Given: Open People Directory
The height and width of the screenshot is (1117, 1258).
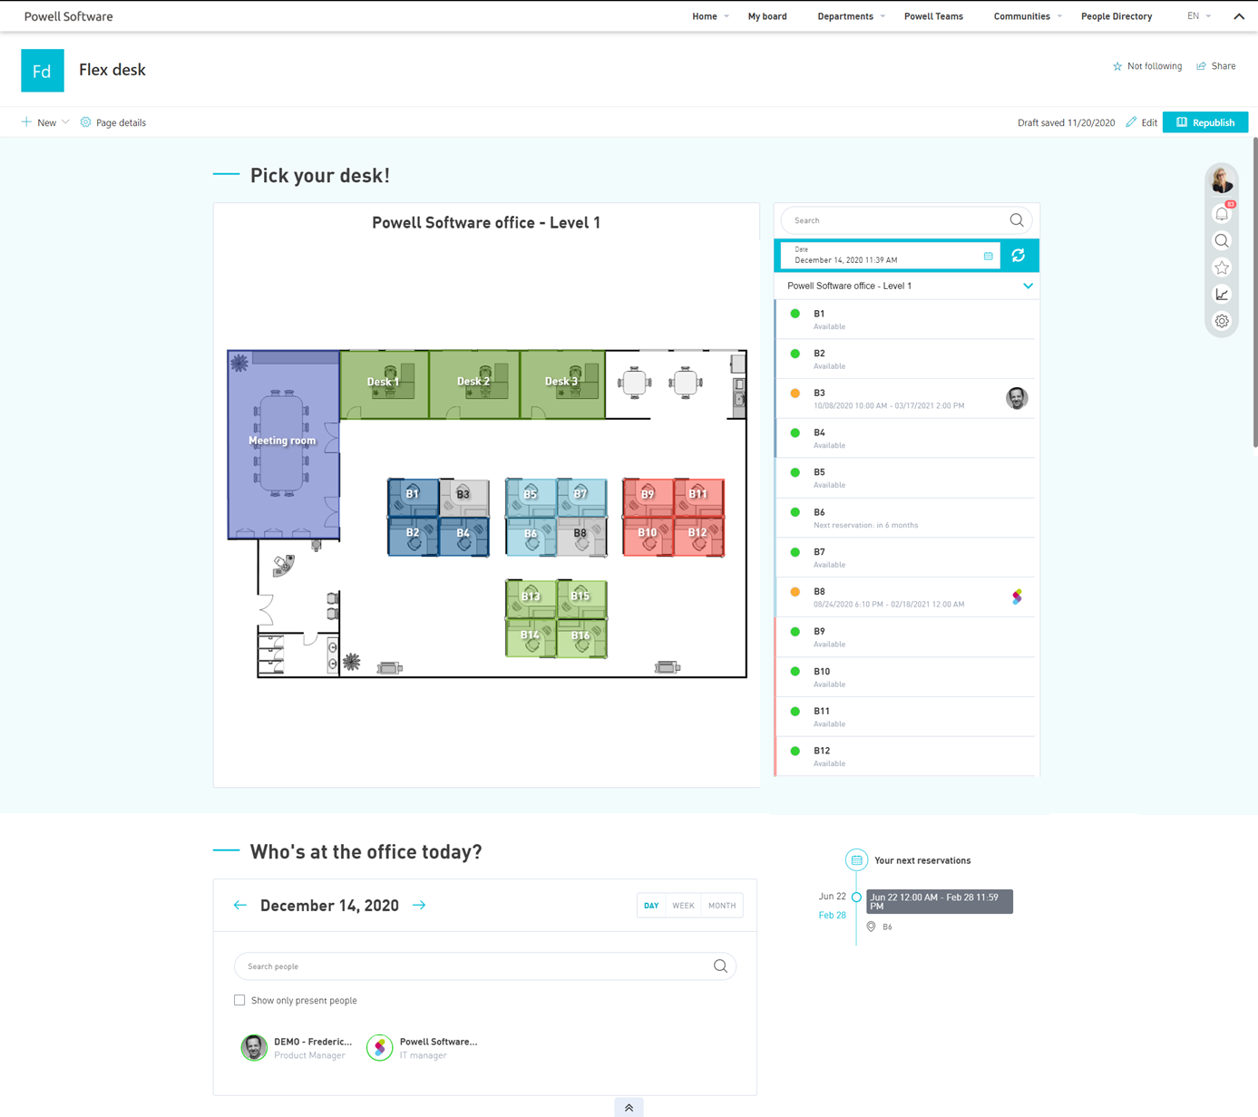Looking at the screenshot, I should coord(1116,16).
